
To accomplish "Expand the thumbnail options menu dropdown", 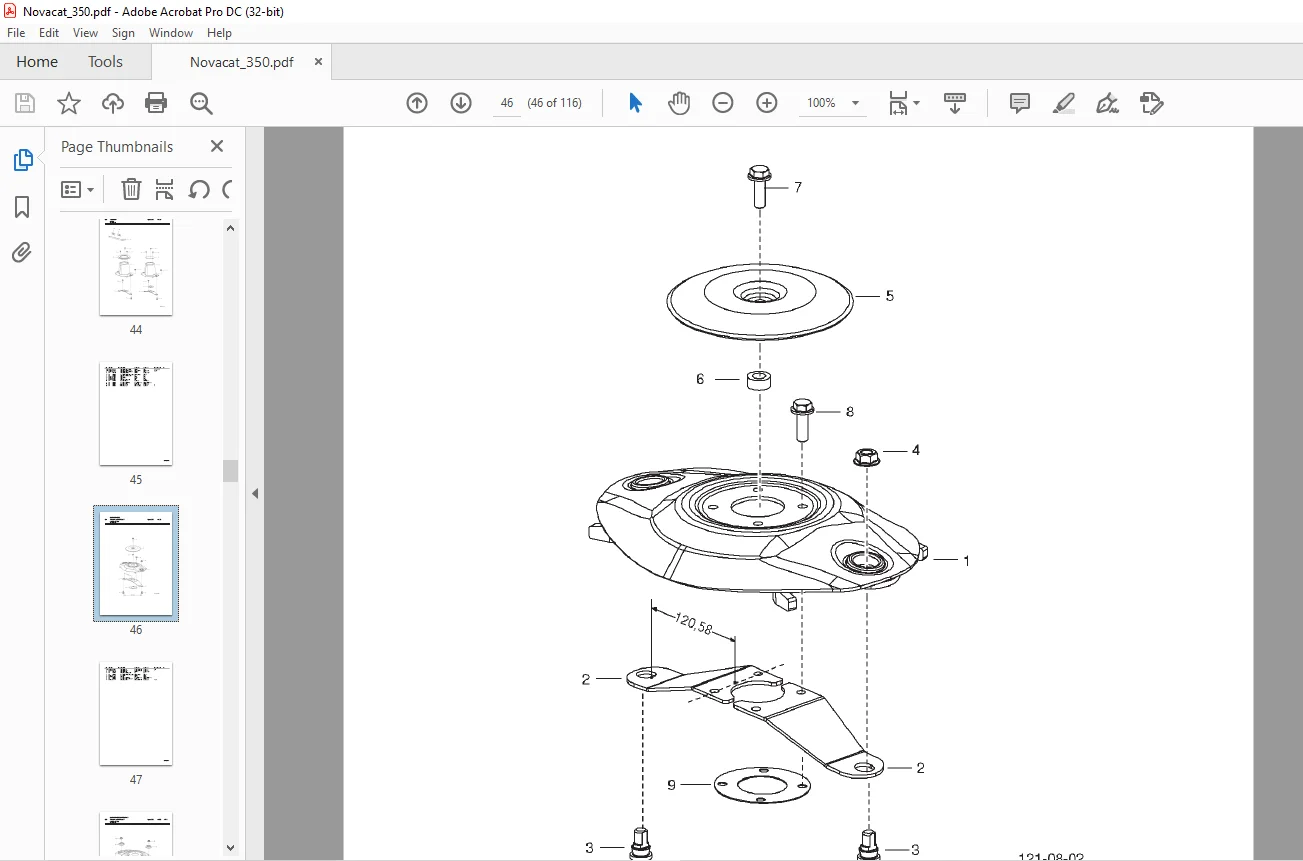I will (78, 189).
